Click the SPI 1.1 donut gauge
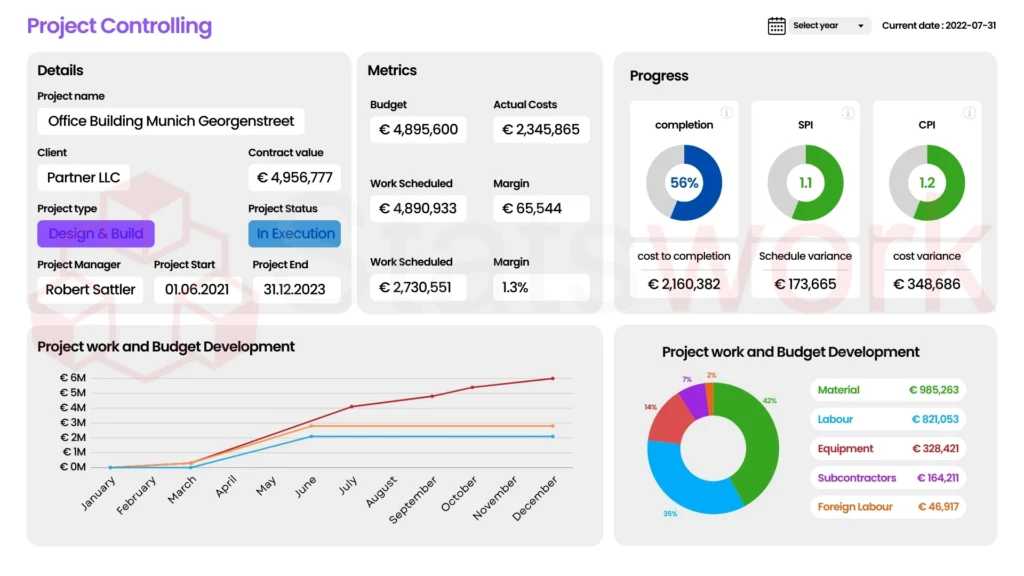 (805, 183)
